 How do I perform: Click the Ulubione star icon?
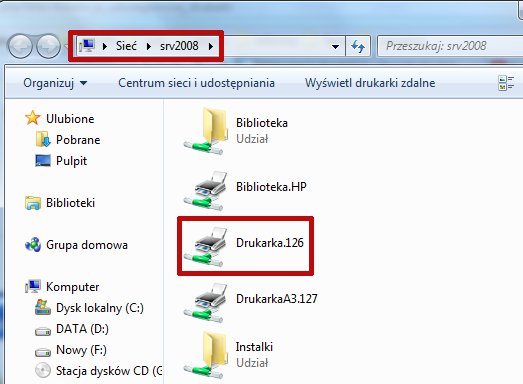coord(33,118)
